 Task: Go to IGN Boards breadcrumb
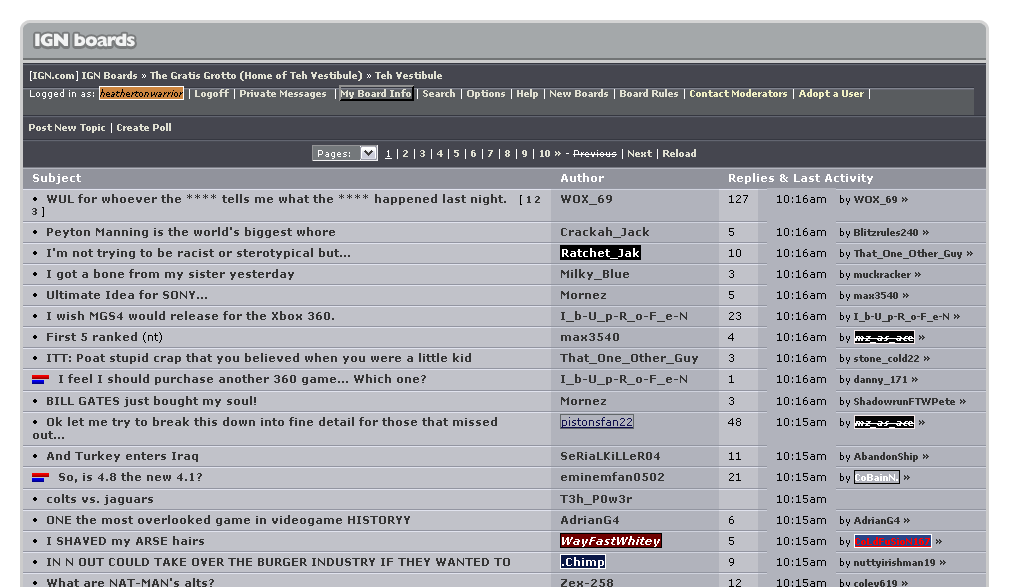point(109,75)
